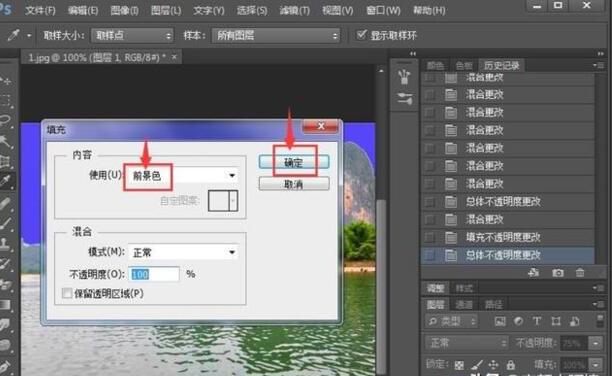Select the Eraser tool
The width and height of the screenshot is (612, 376).
[5, 284]
